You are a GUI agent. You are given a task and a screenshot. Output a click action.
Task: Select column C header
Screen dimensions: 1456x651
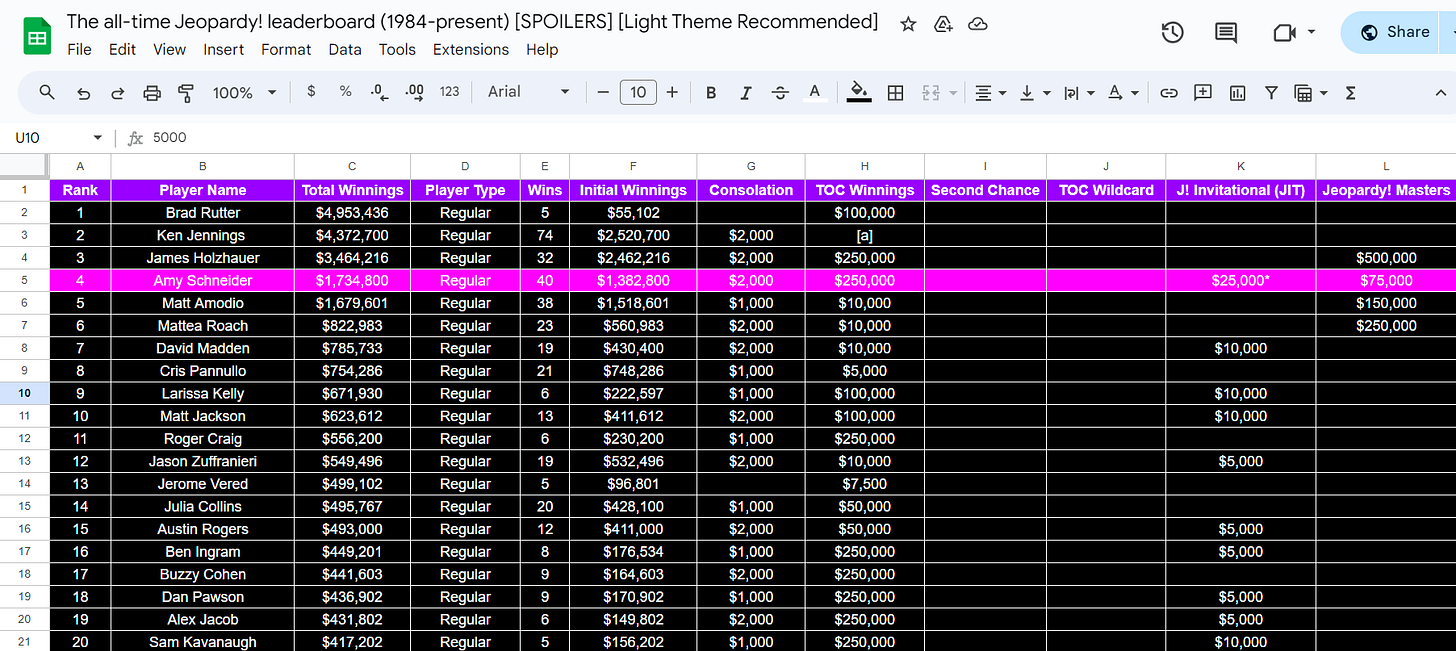point(352,166)
